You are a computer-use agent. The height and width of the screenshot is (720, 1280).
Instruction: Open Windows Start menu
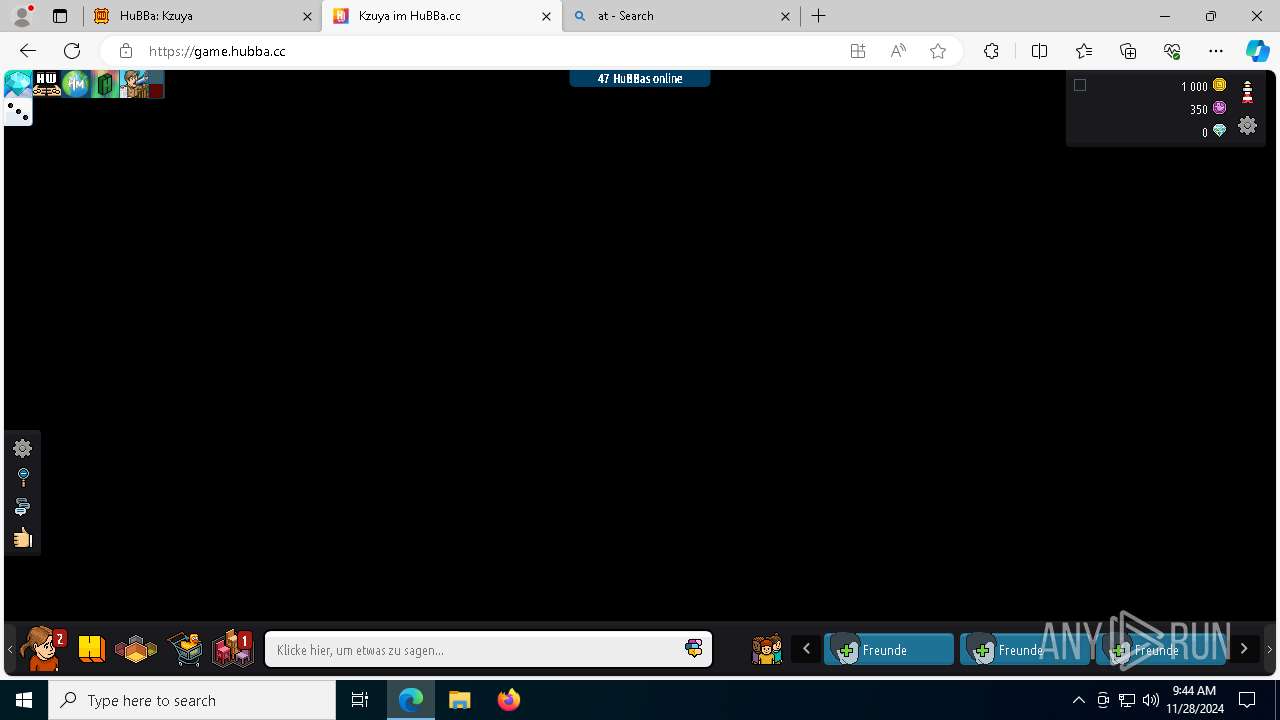(x=24, y=700)
